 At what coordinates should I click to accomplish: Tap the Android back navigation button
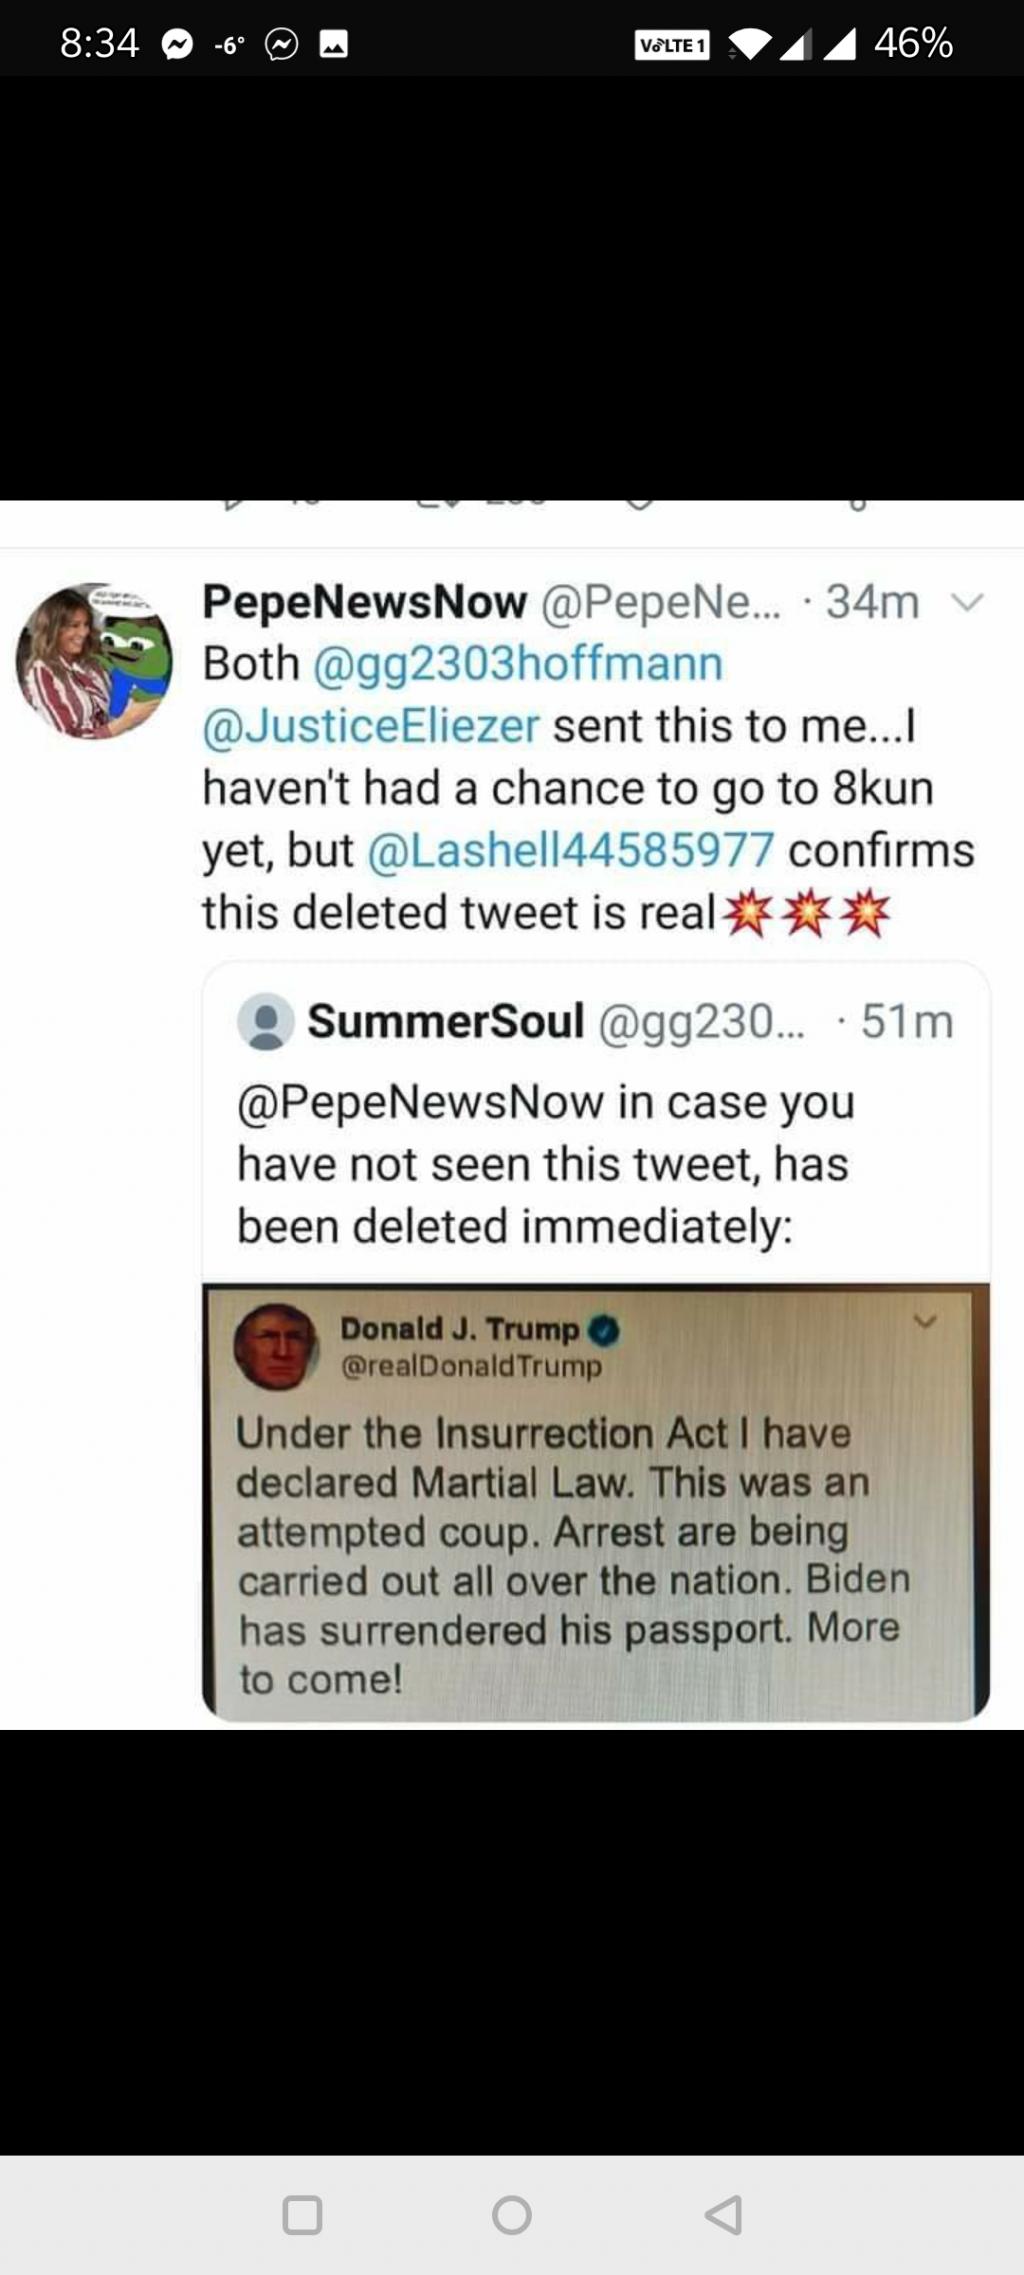[723, 2214]
